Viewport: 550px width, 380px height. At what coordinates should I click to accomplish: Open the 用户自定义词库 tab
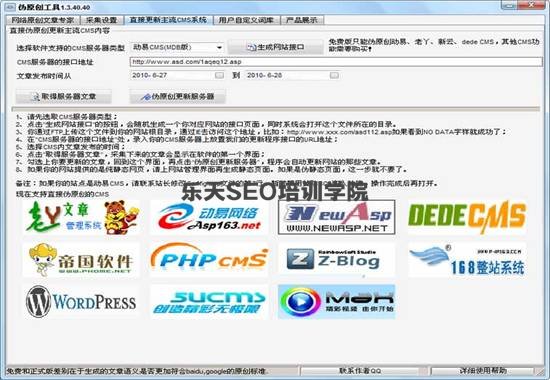[246, 20]
